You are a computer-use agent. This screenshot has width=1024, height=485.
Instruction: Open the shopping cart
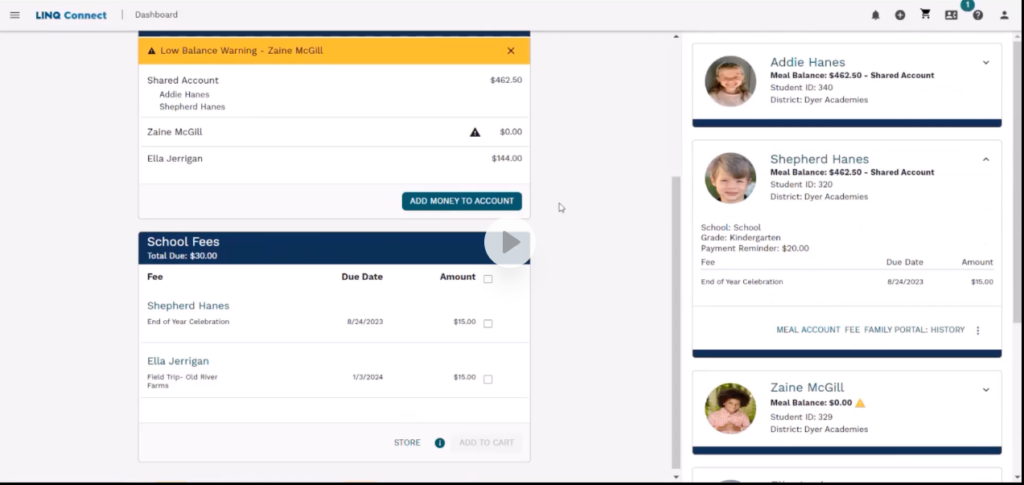925,15
